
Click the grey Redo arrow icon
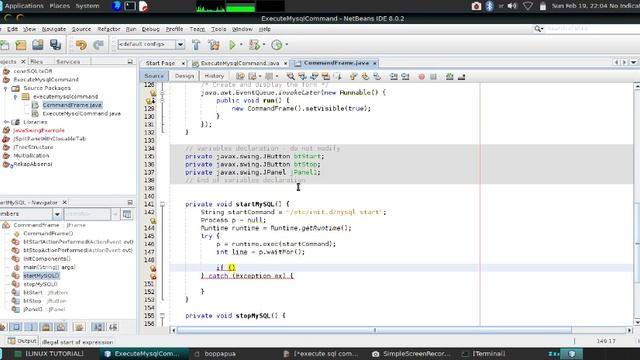point(98,45)
